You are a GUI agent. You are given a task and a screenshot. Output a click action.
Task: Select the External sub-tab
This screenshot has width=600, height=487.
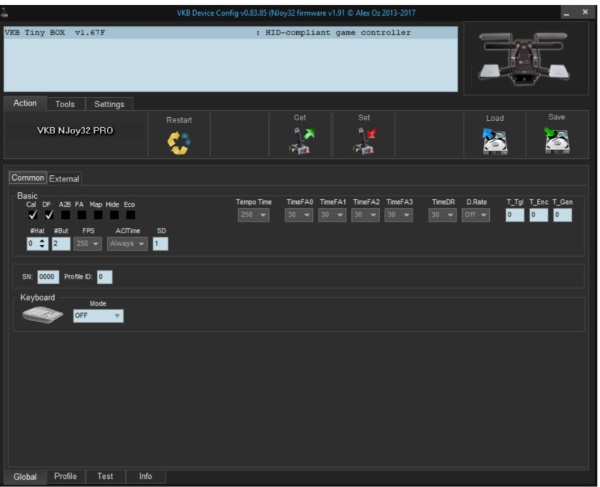pos(64,179)
